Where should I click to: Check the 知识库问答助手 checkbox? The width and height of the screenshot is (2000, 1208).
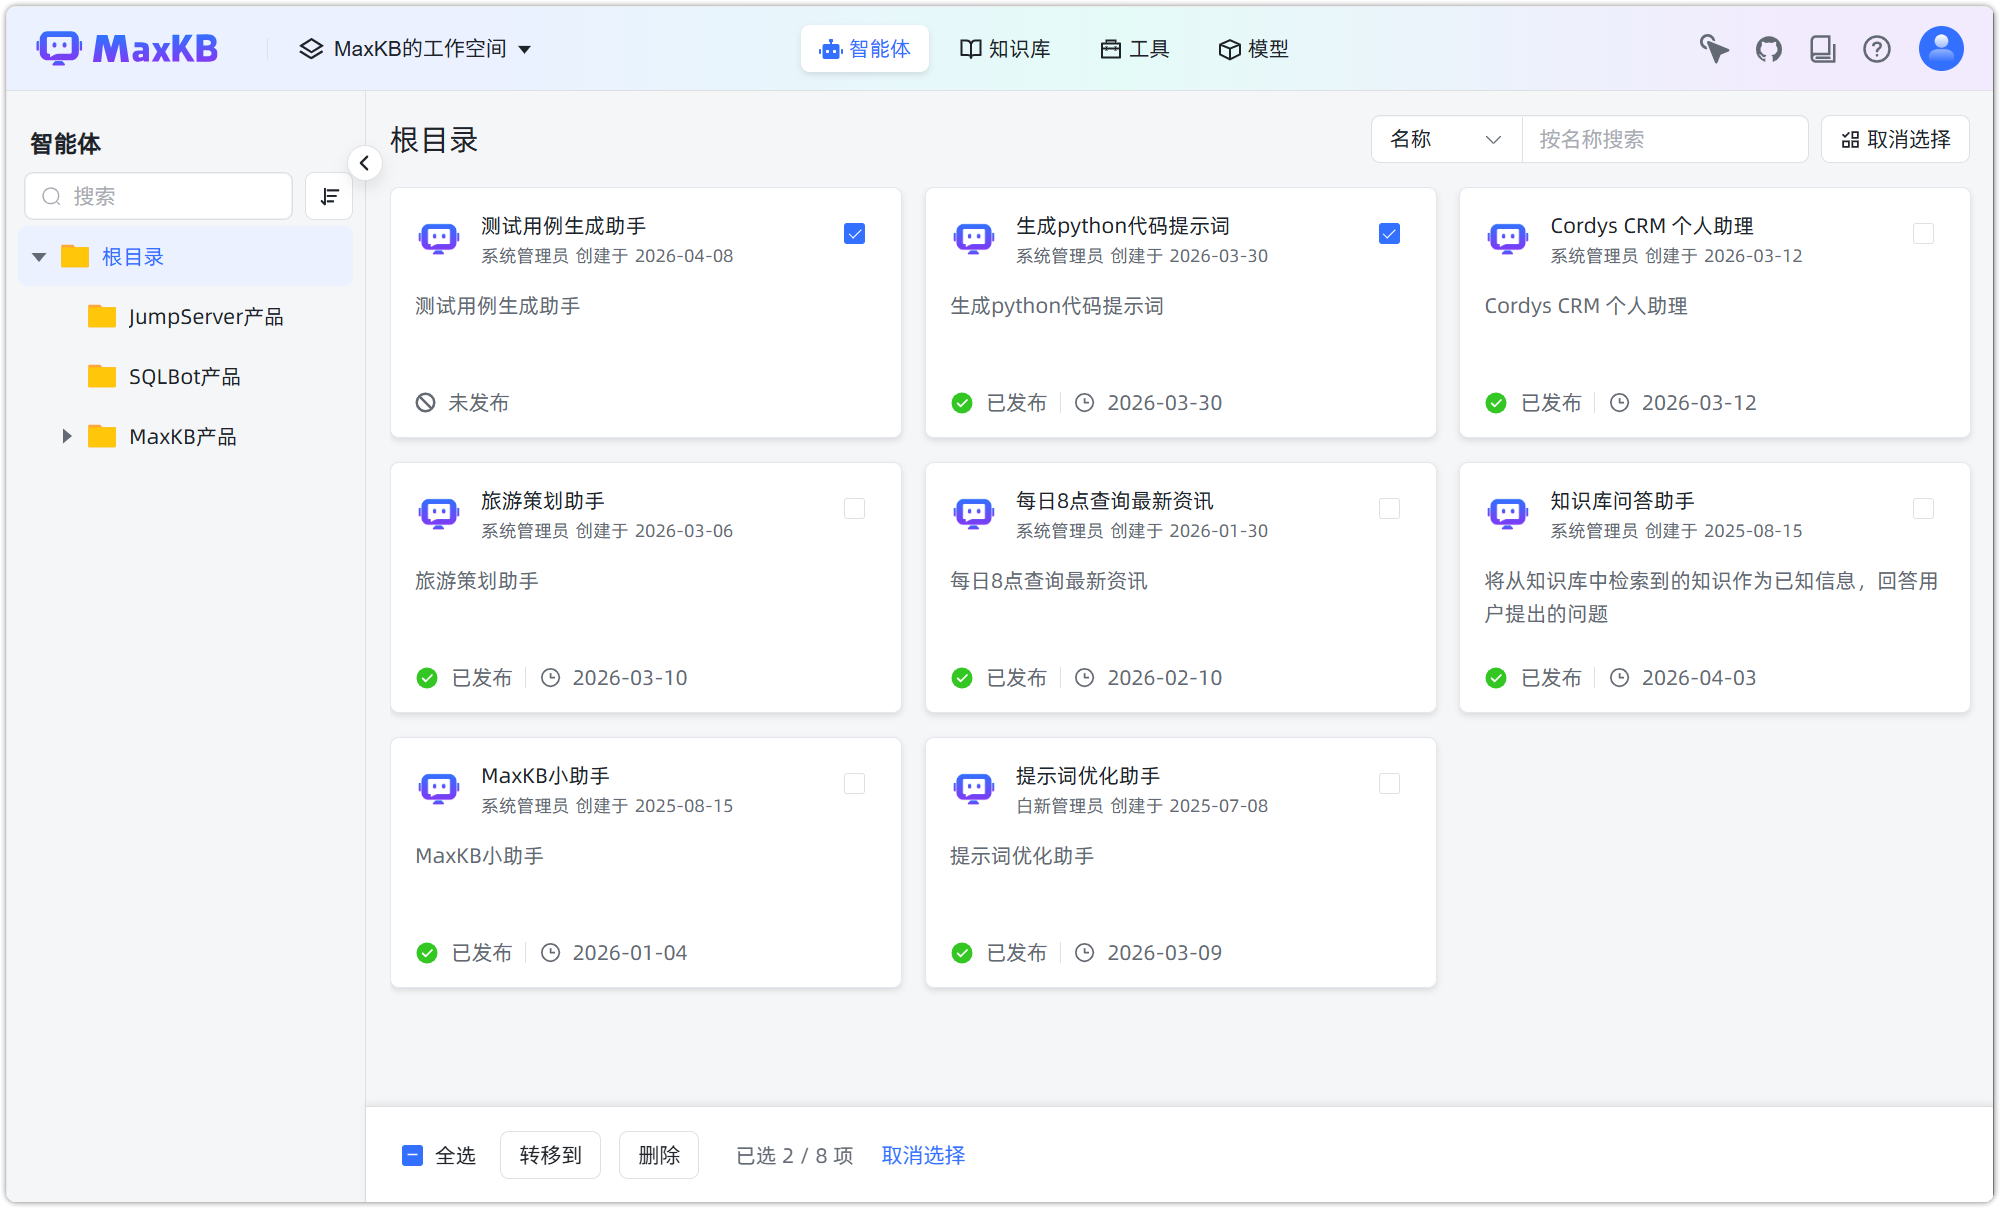[x=1923, y=508]
